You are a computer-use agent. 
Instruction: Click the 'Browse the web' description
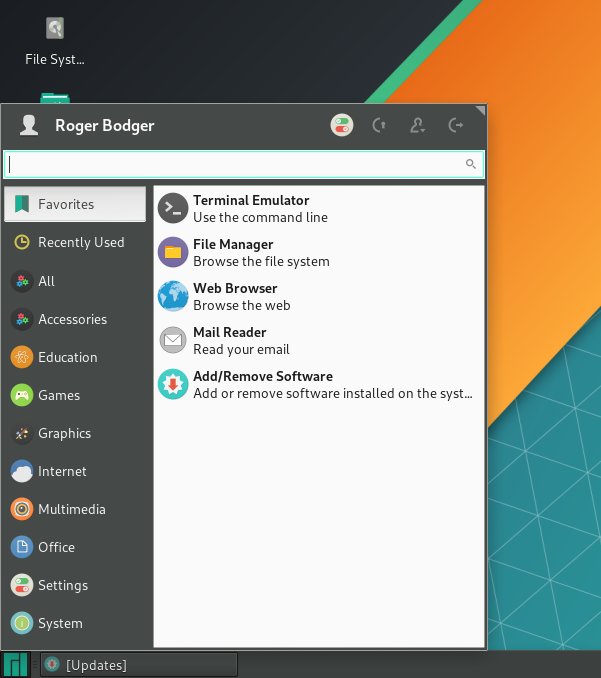click(x=242, y=305)
